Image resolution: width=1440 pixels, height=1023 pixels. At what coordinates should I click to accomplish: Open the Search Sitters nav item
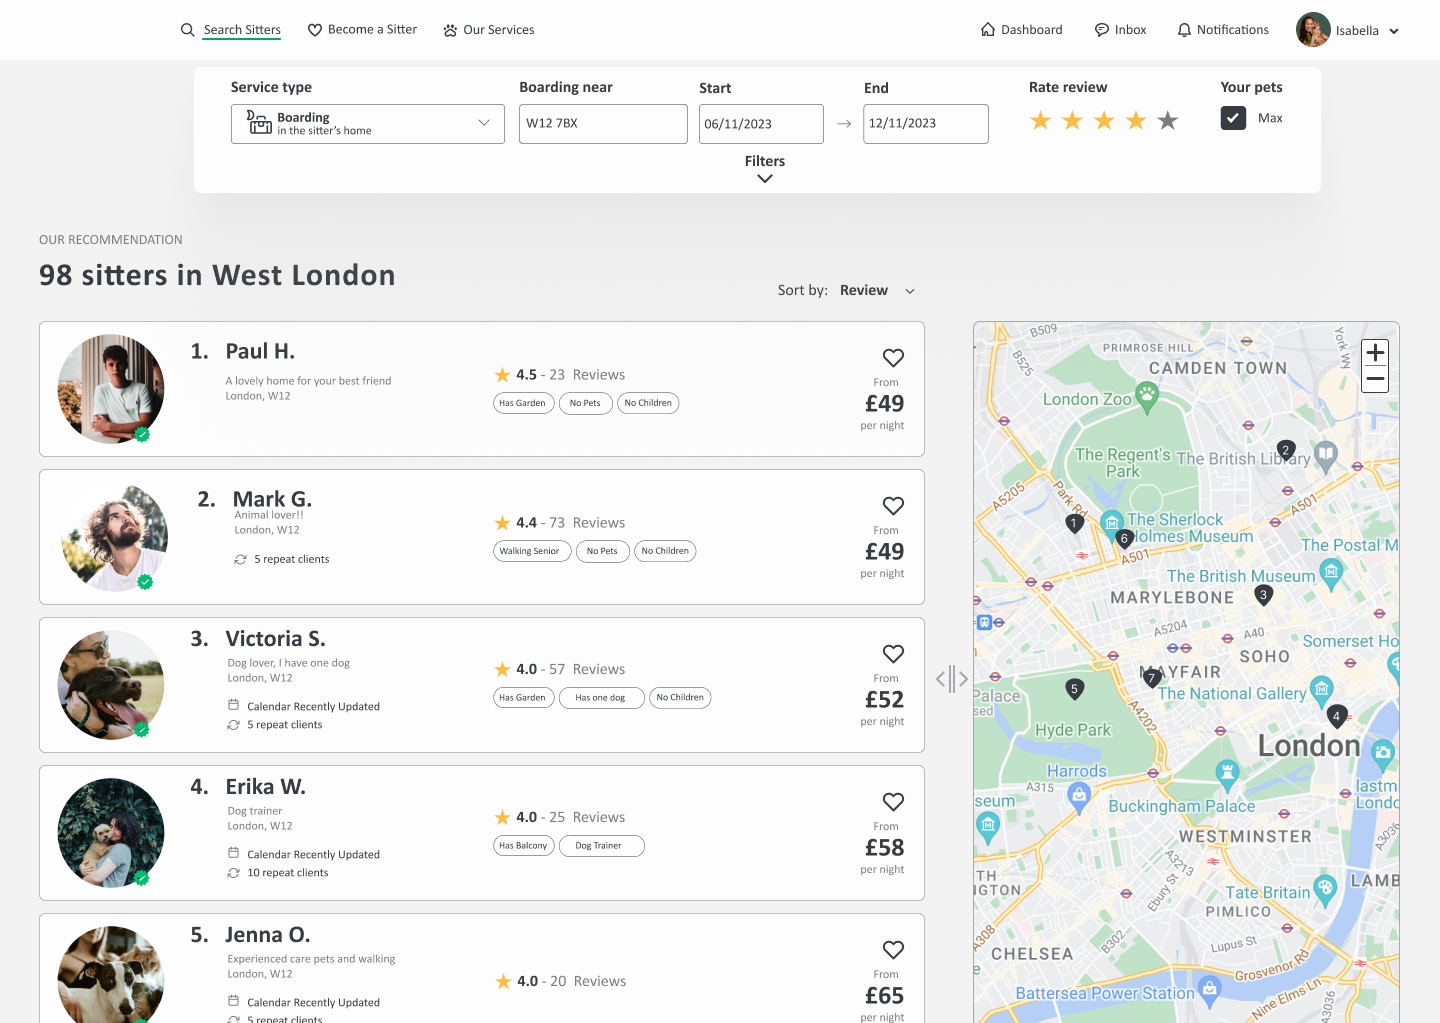pyautogui.click(x=242, y=30)
